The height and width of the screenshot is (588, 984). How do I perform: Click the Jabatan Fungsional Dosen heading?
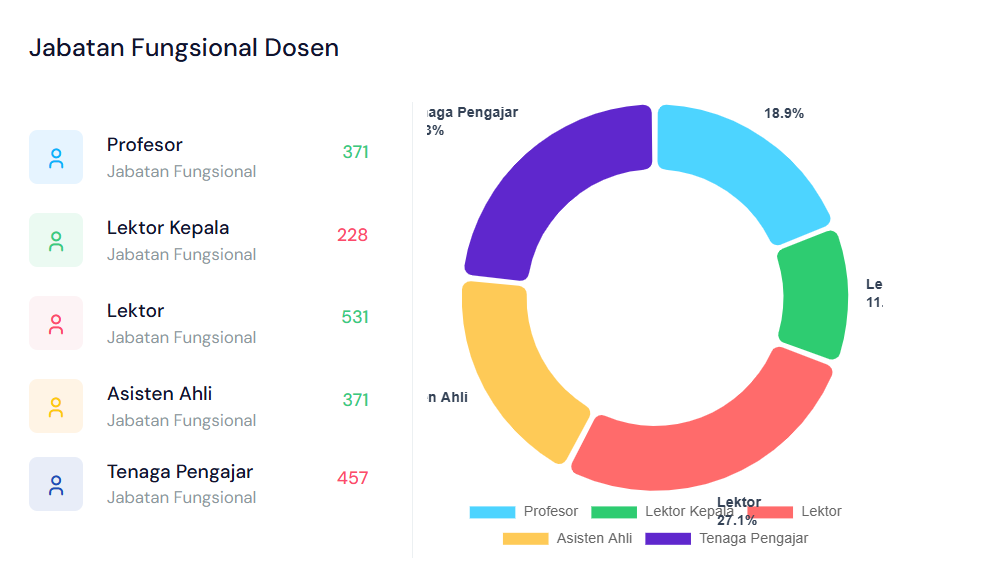[184, 47]
